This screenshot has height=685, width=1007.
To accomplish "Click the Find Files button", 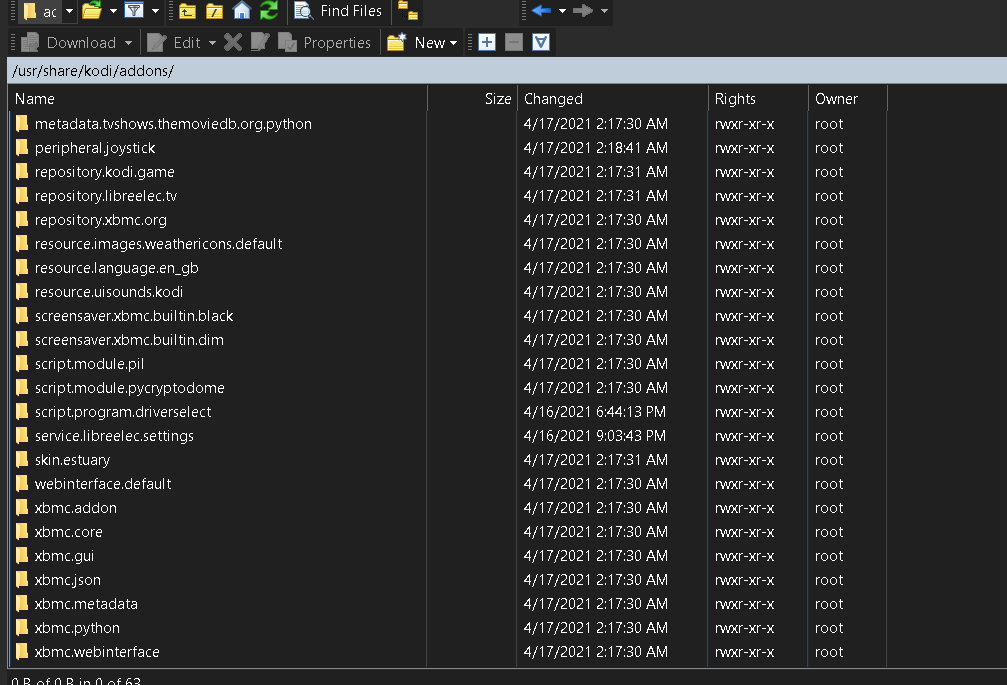I will 338,11.
